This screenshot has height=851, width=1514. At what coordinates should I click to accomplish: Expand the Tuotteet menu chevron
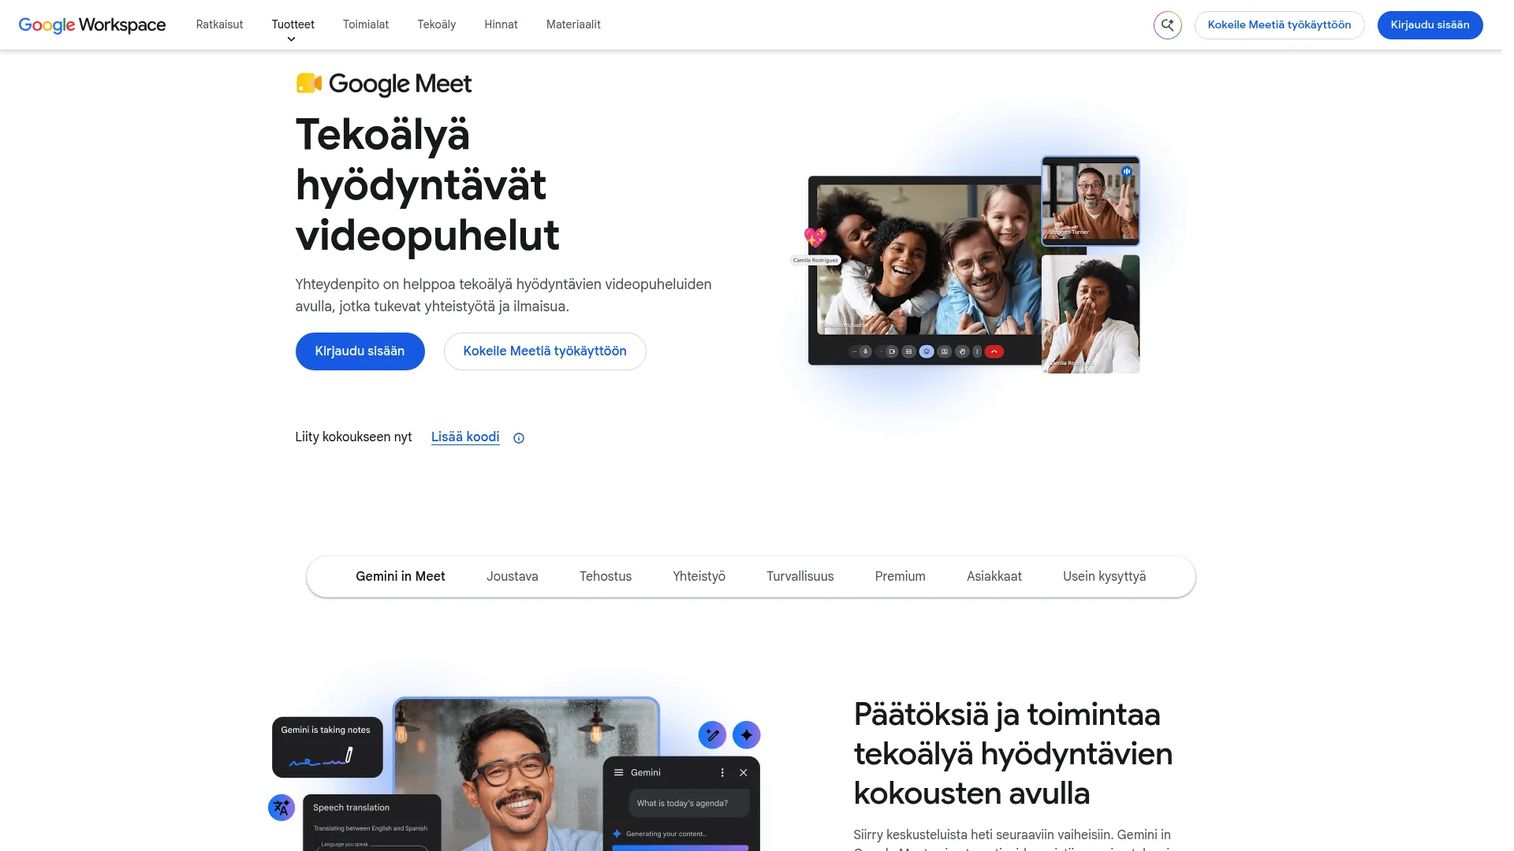(x=291, y=40)
